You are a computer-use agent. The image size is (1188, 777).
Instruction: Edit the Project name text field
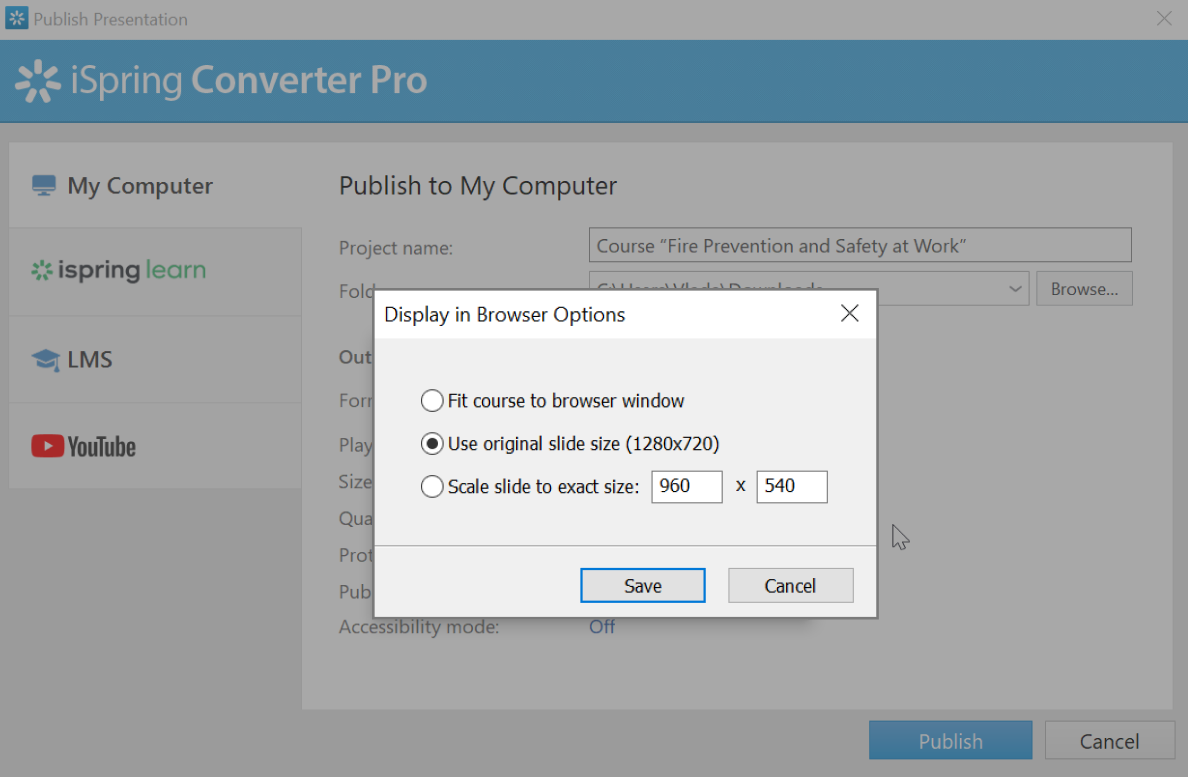click(860, 245)
